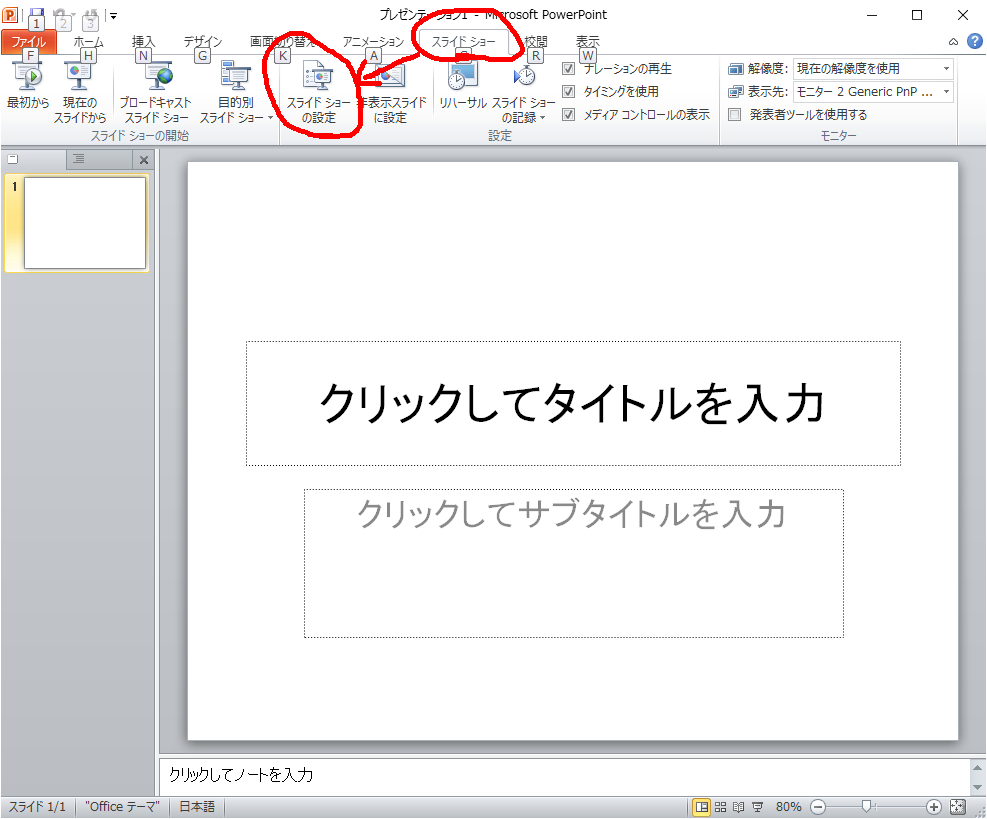Select slide 1 thumbnail in panel
The width and height of the screenshot is (987, 819).
point(85,223)
